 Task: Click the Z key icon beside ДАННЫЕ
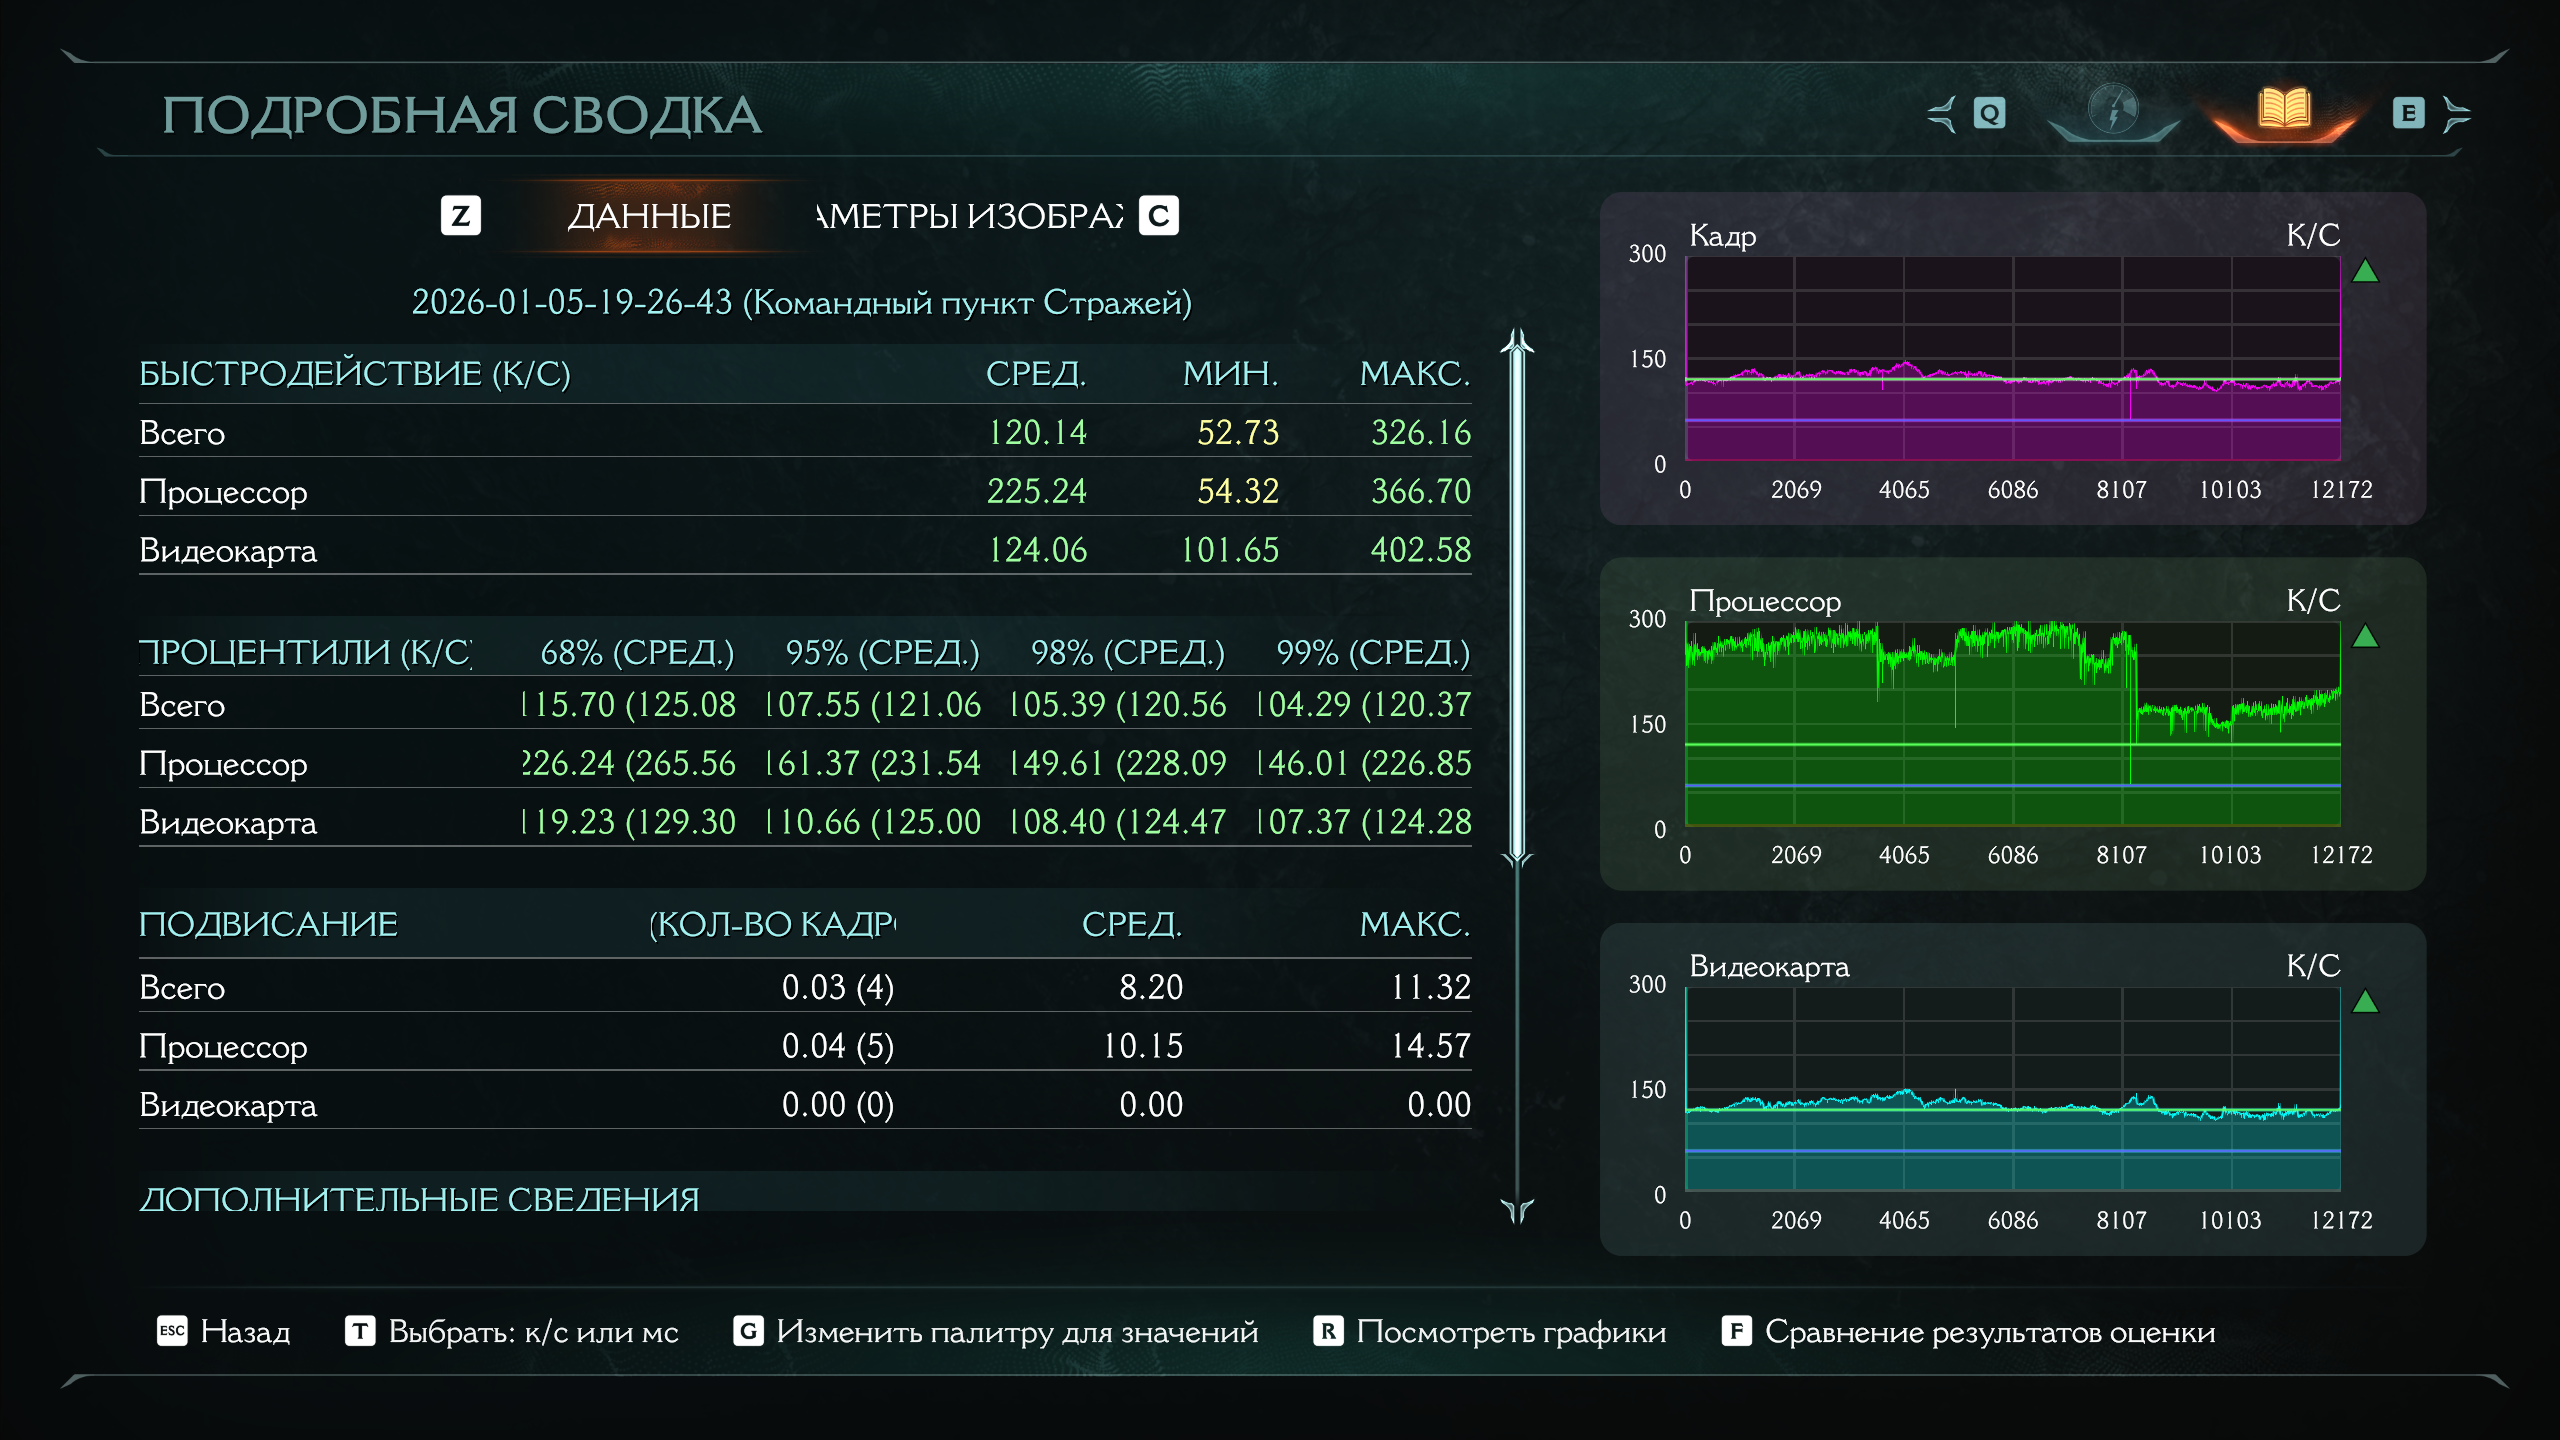click(x=461, y=216)
